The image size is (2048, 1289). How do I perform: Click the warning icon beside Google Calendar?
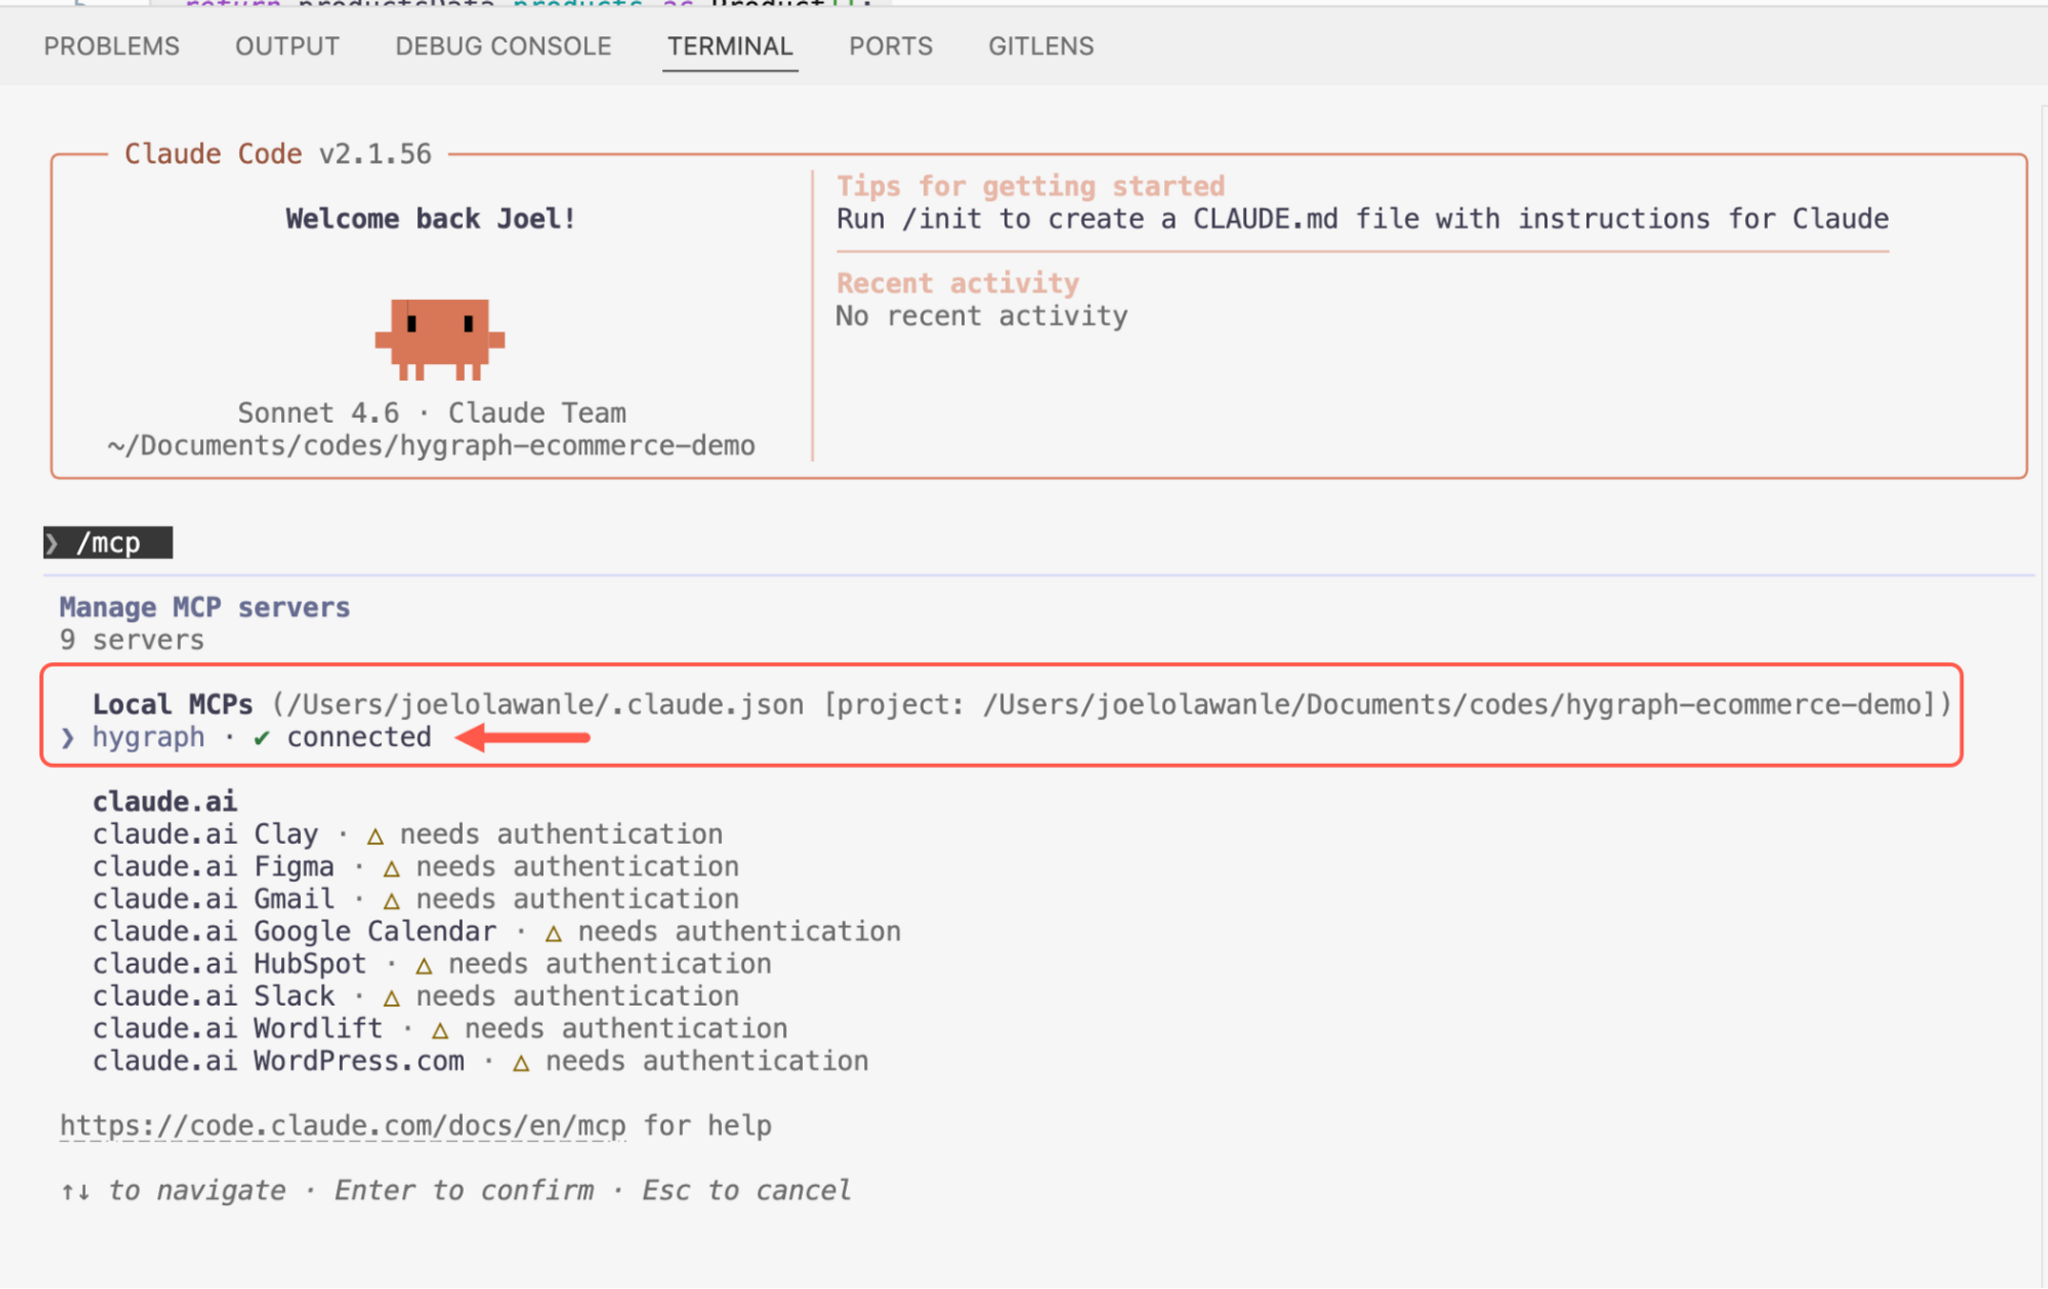coord(554,931)
